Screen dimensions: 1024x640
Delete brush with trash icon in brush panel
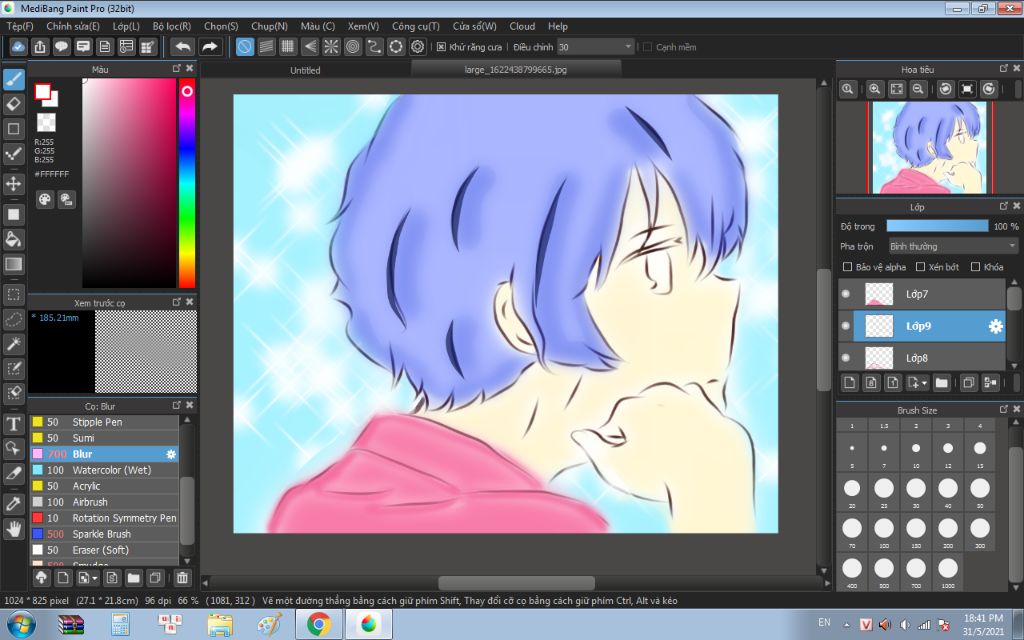tap(182, 577)
